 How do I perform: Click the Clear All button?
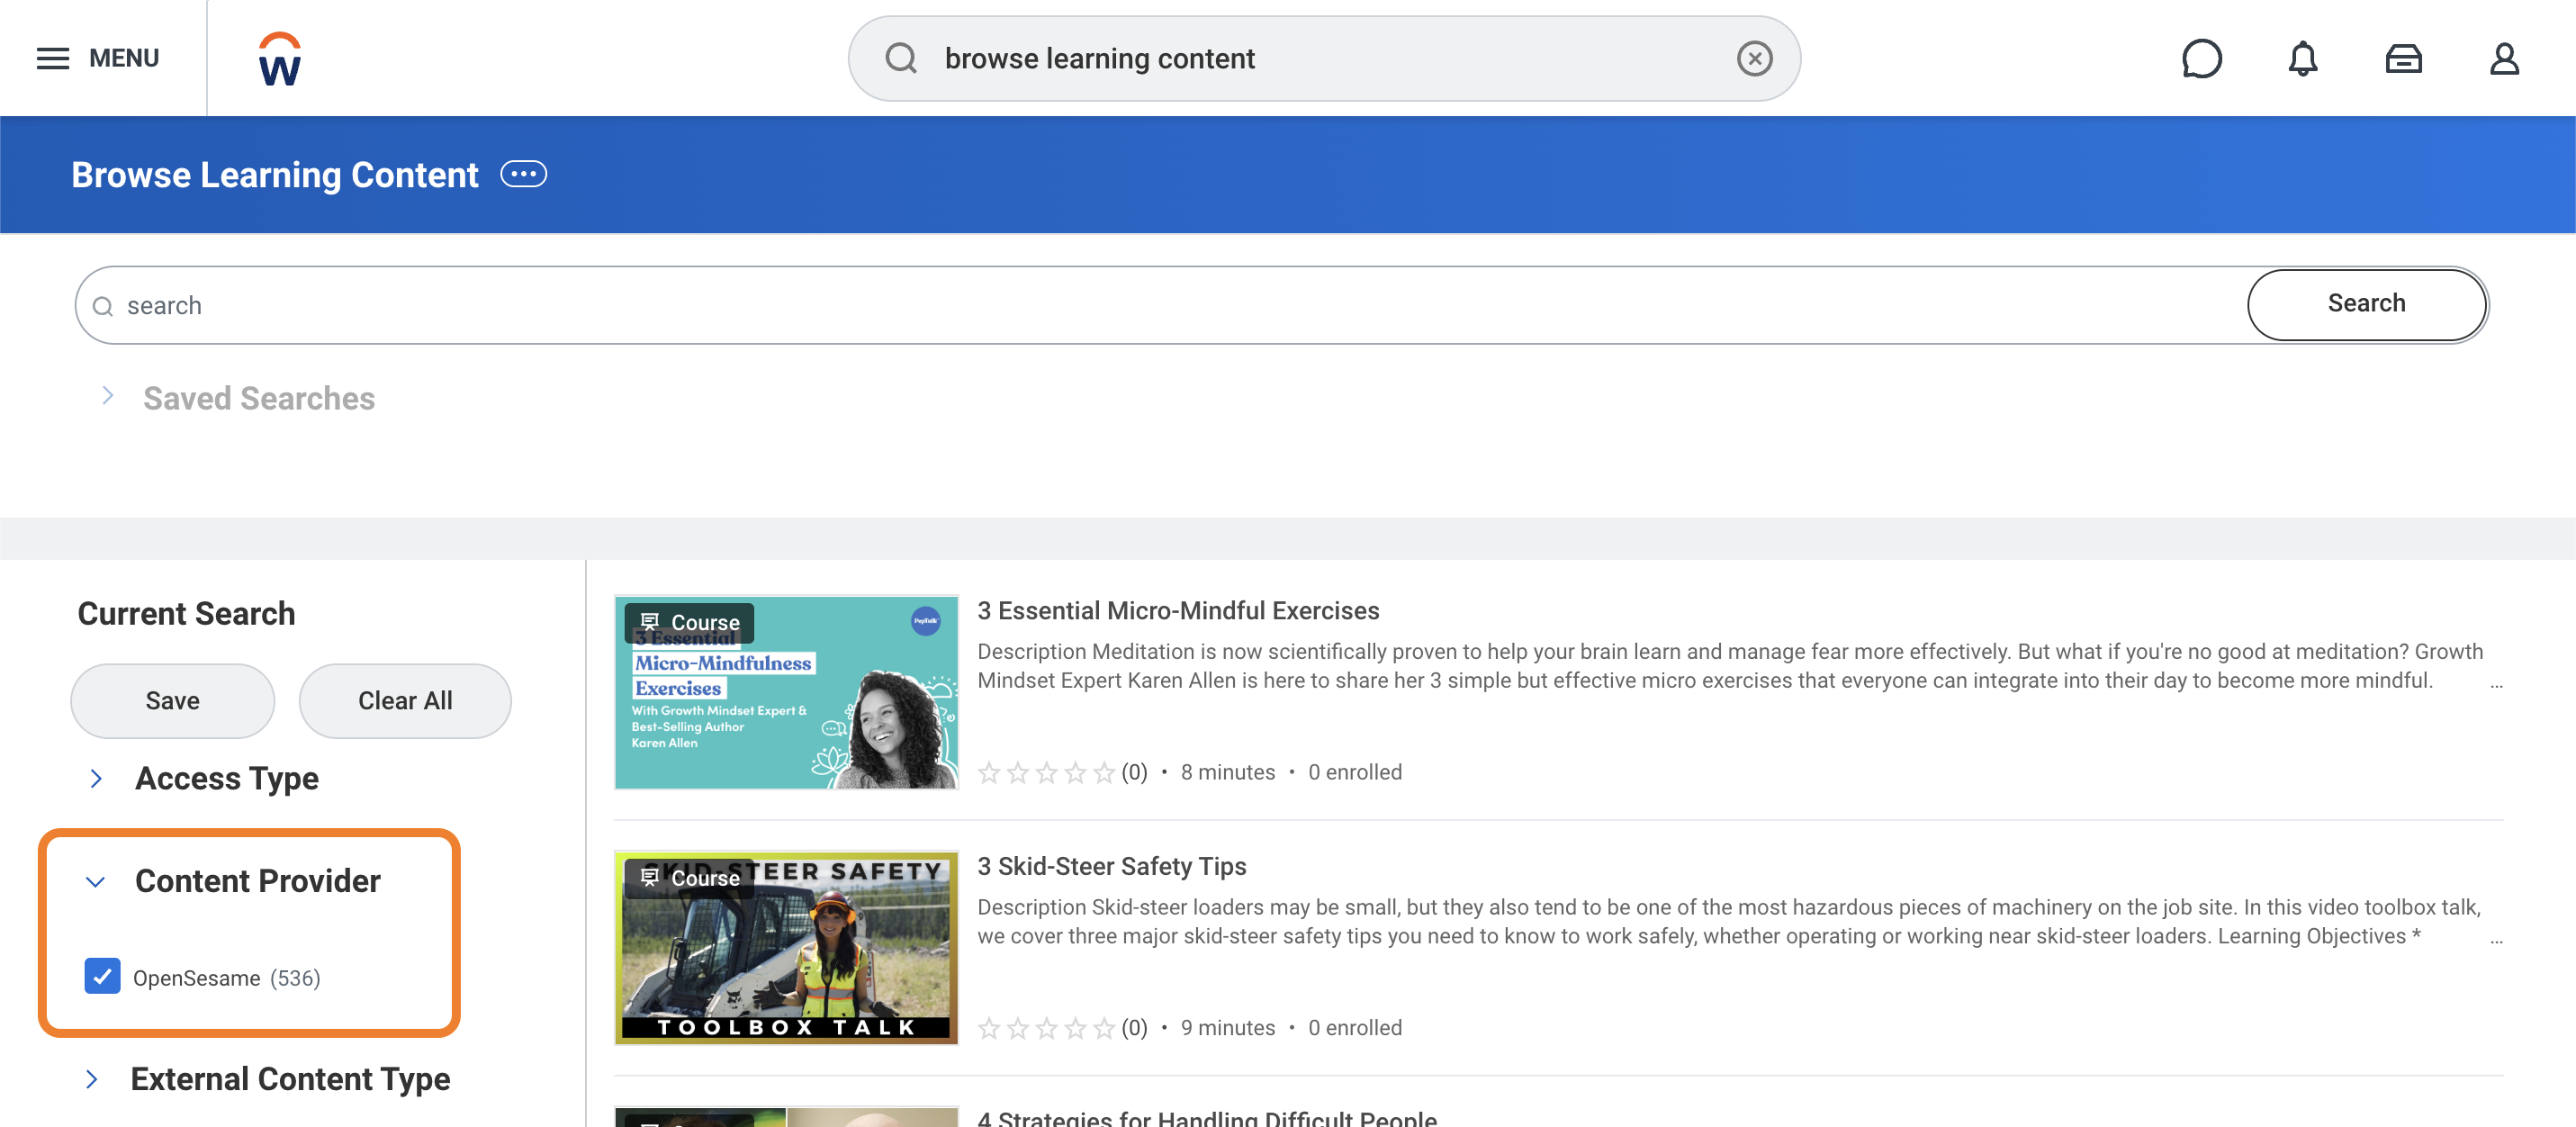405,701
